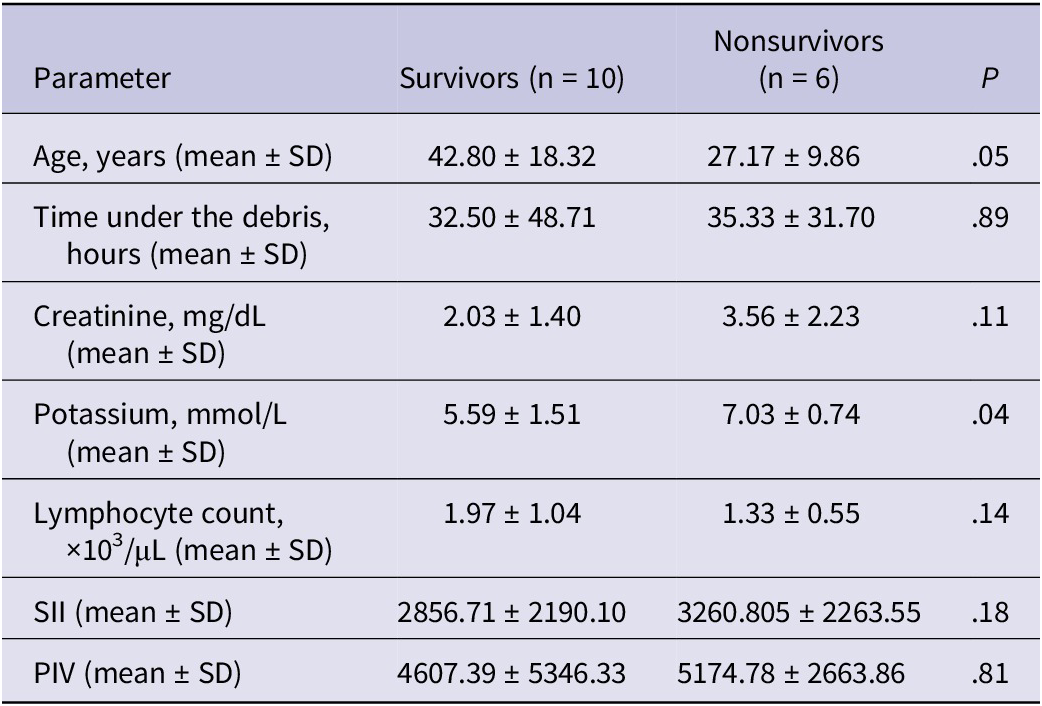1042x706 pixels.
Task: Click the 35.33 ± 31.70 cell
Action: coord(798,218)
